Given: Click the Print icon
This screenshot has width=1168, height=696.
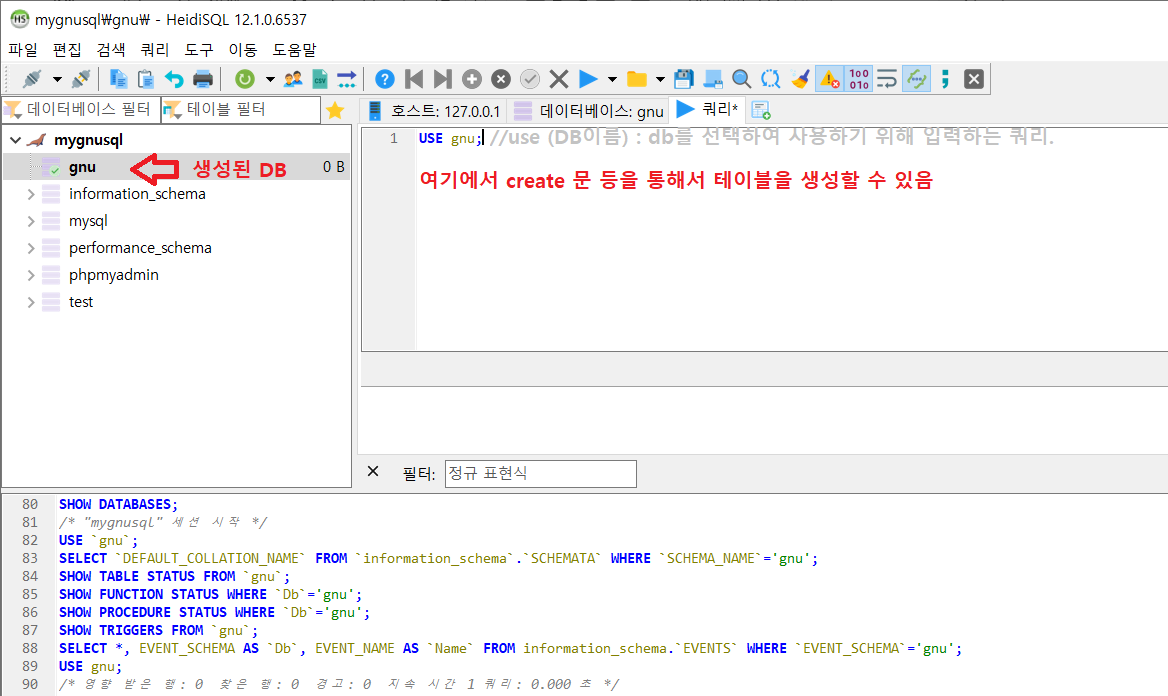Looking at the screenshot, I should [203, 79].
